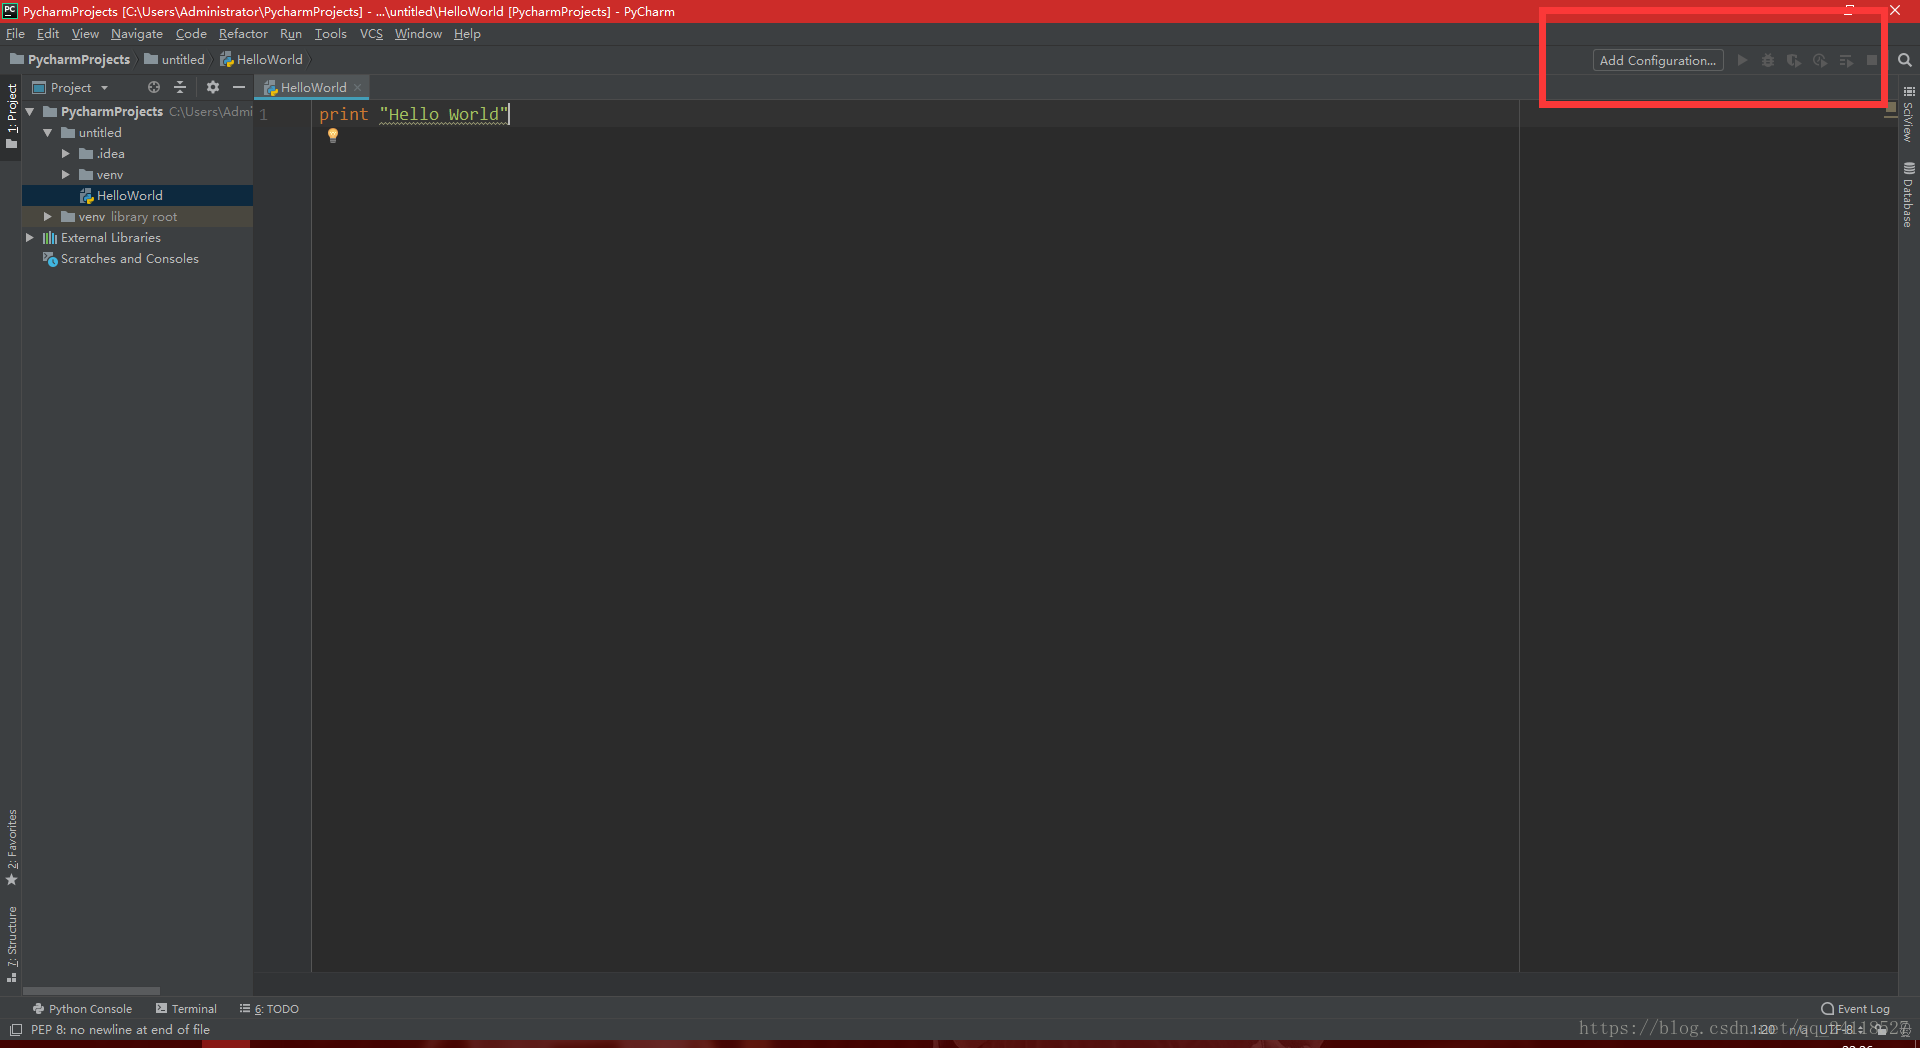Click the Debug bug icon
This screenshot has height=1048, width=1920.
pyautogui.click(x=1768, y=60)
